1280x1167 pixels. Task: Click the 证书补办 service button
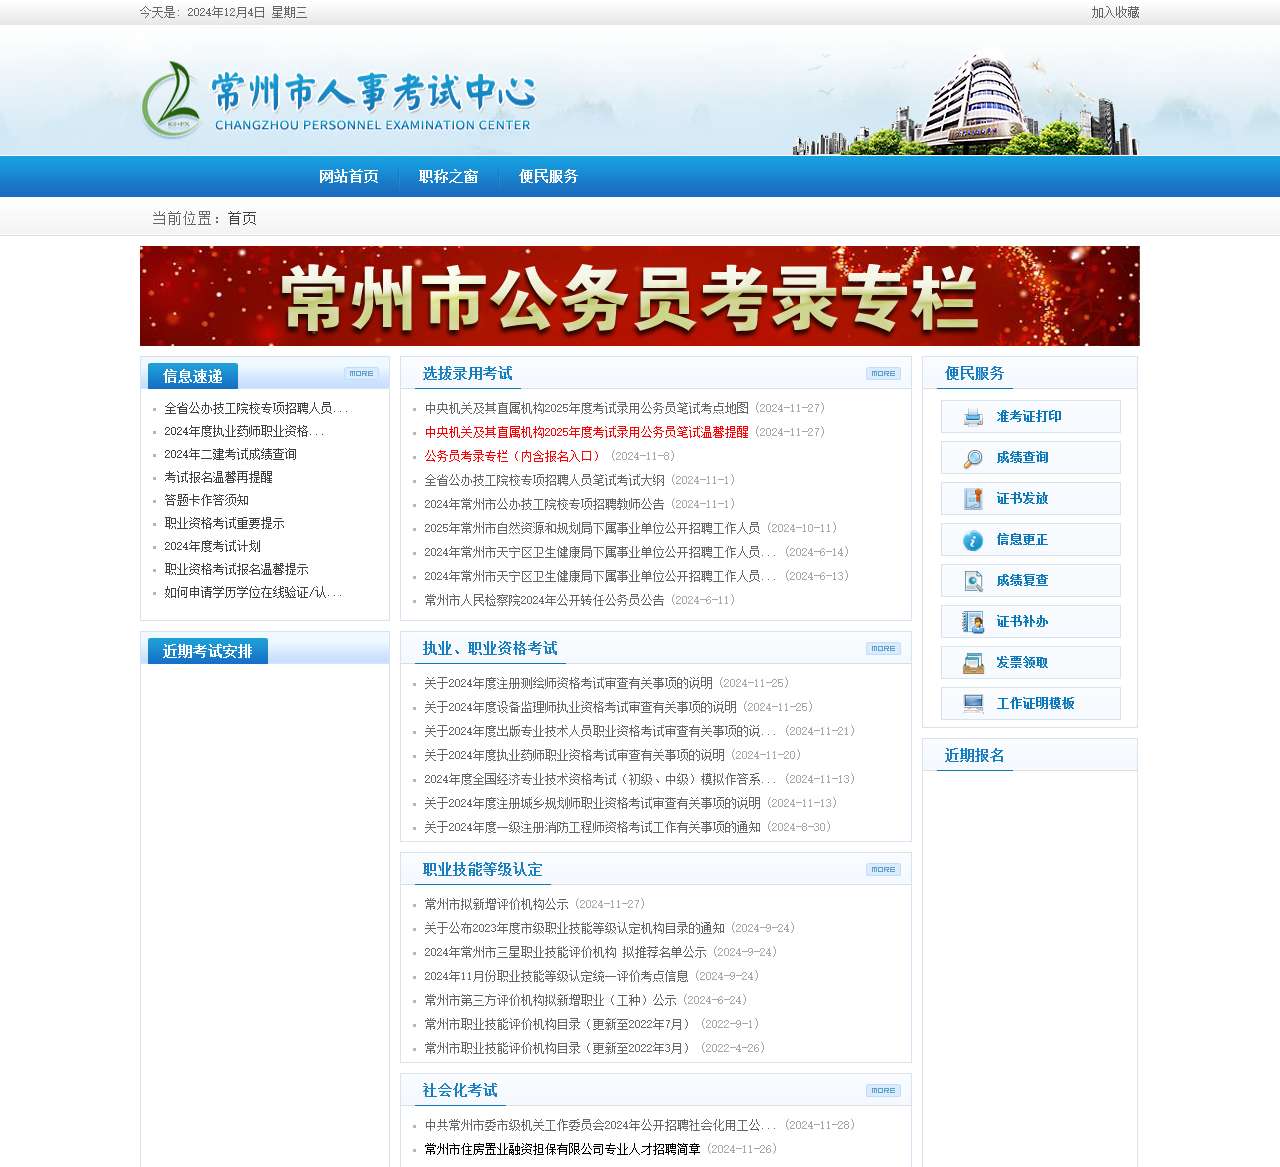click(x=1031, y=622)
